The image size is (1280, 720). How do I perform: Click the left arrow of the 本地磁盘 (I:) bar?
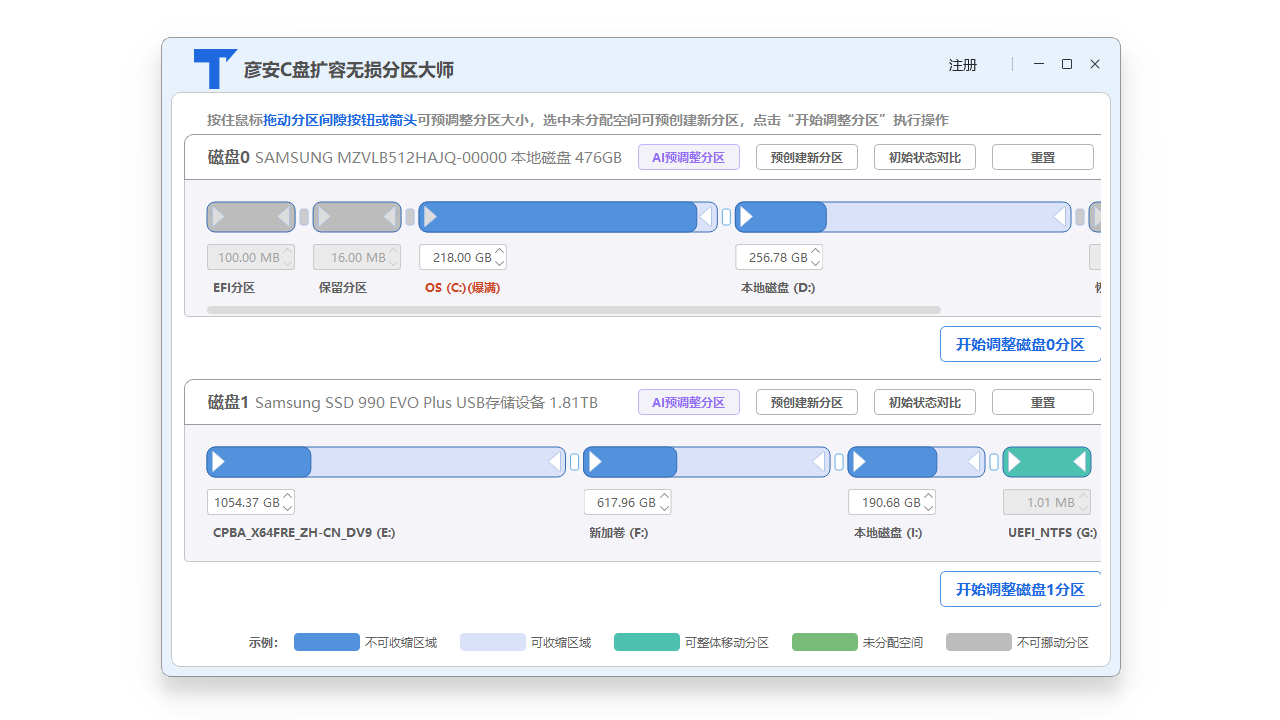click(859, 461)
